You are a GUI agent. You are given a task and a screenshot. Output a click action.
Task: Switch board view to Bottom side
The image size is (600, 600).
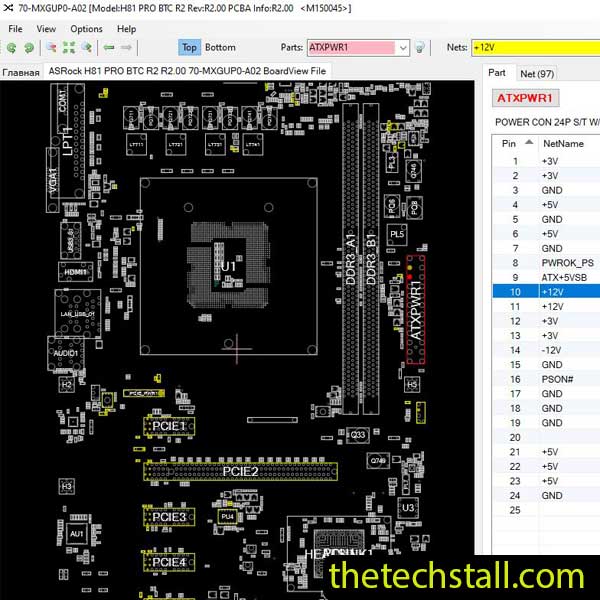[220, 47]
